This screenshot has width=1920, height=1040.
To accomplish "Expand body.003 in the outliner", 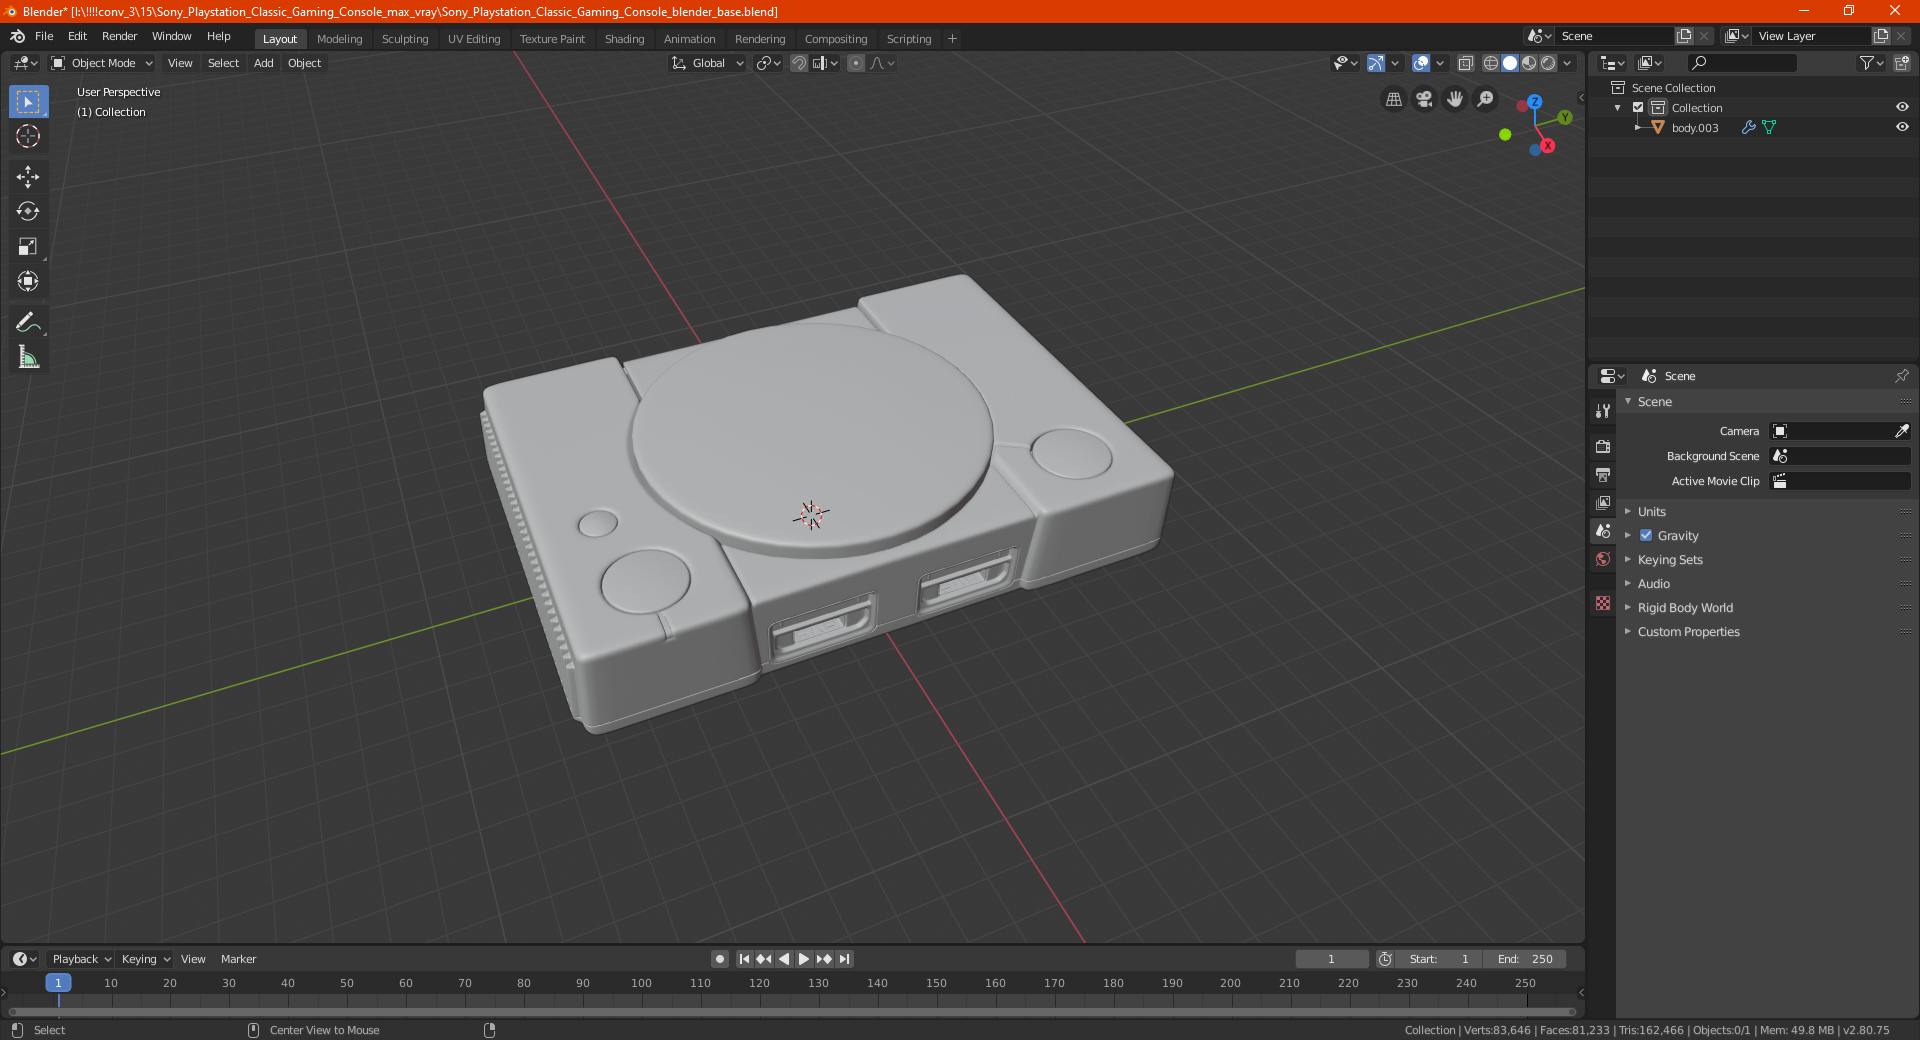I will click(x=1638, y=128).
